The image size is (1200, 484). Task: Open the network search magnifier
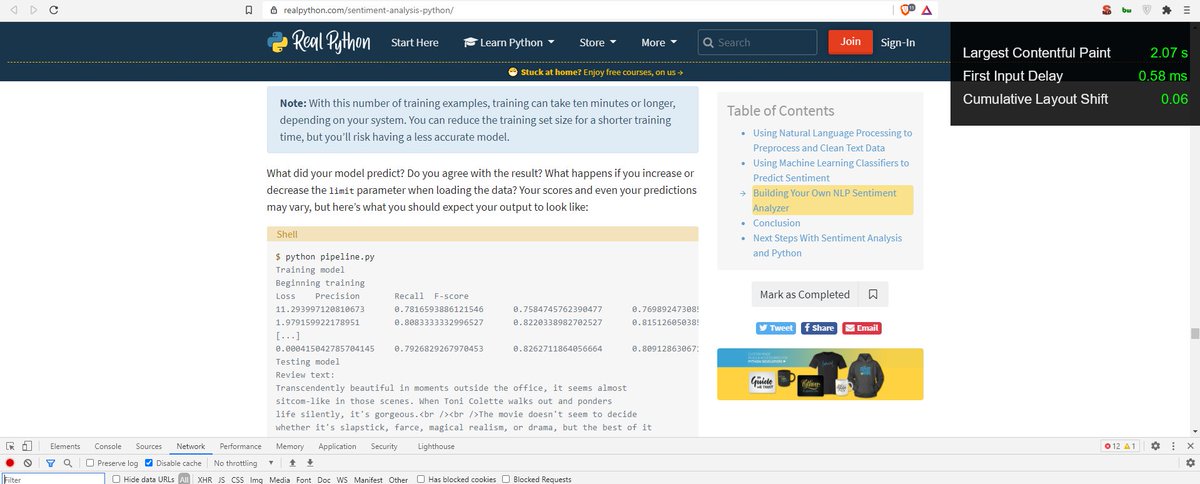pos(67,463)
